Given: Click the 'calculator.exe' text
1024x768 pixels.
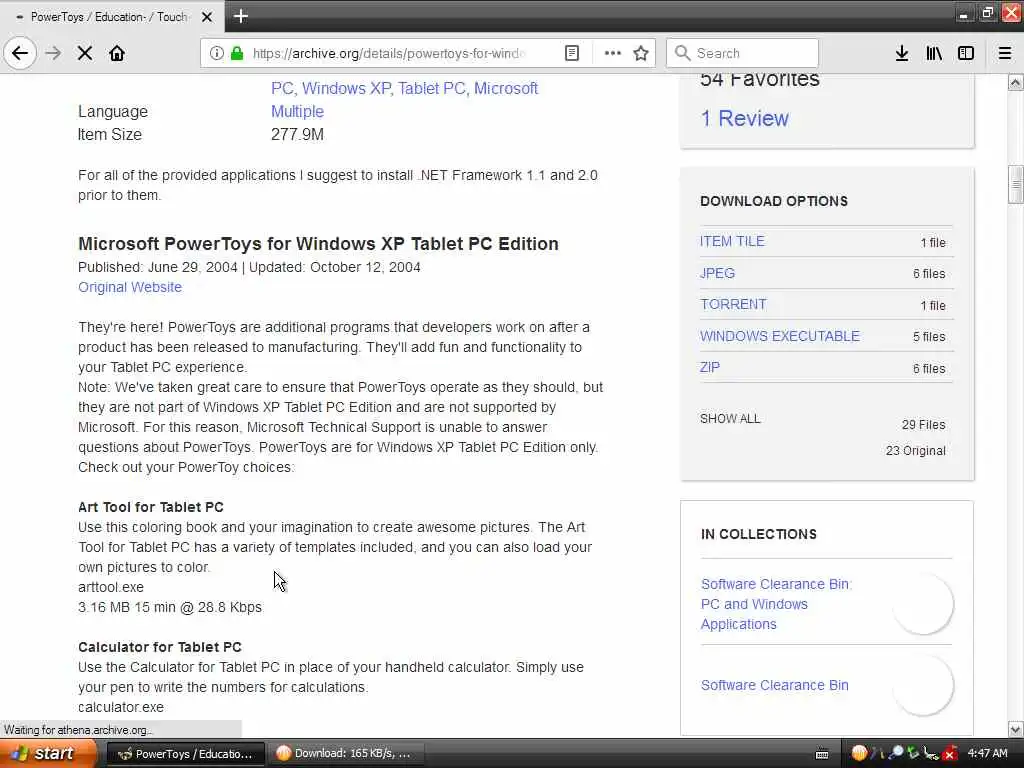Looking at the screenshot, I should [121, 707].
